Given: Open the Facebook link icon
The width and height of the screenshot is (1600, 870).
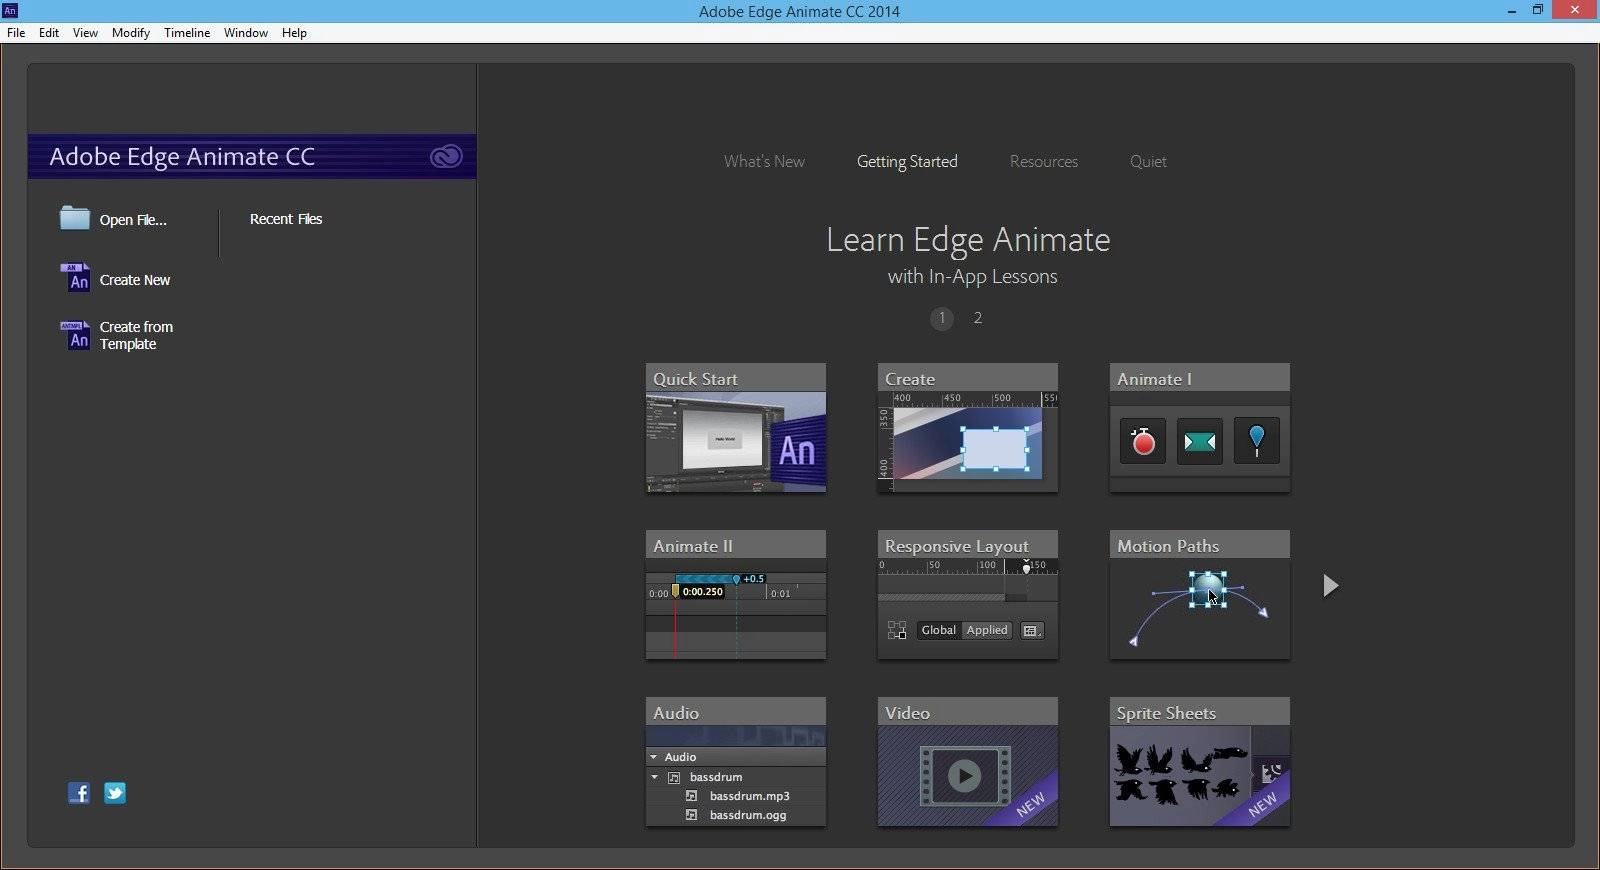Looking at the screenshot, I should coord(79,793).
